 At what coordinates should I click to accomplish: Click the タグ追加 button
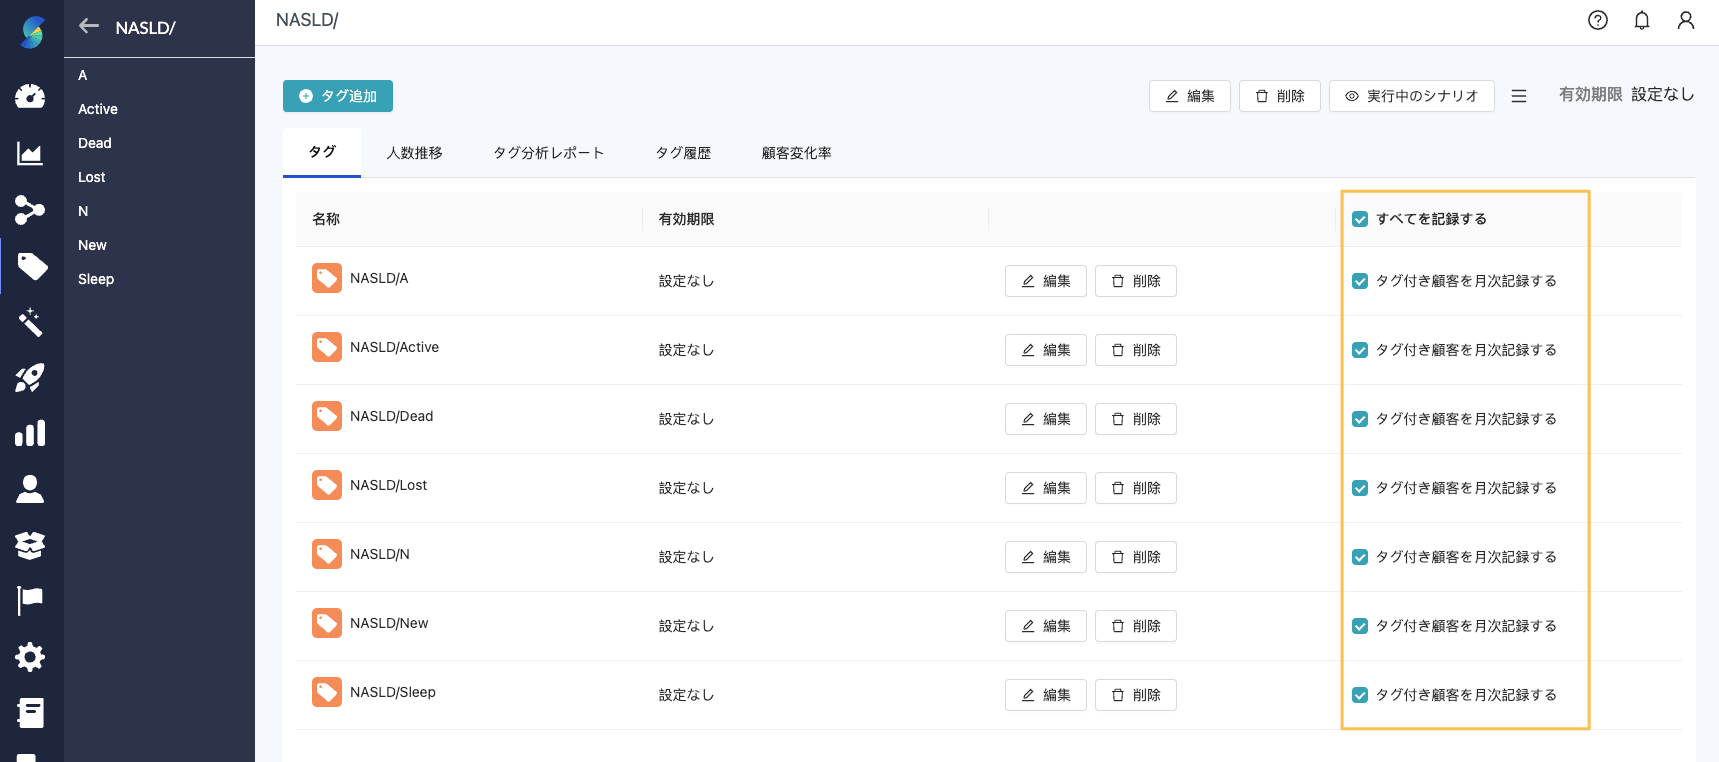[x=338, y=96]
